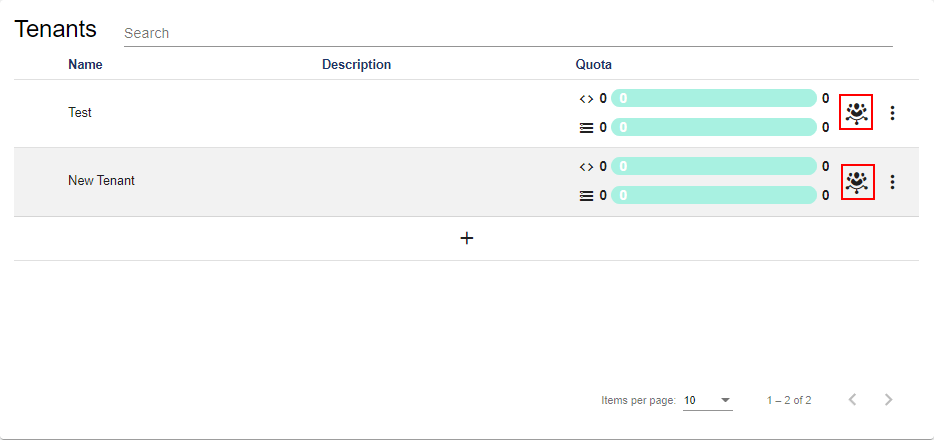Expand the items per page dropdown
934x440 pixels.
(x=708, y=400)
